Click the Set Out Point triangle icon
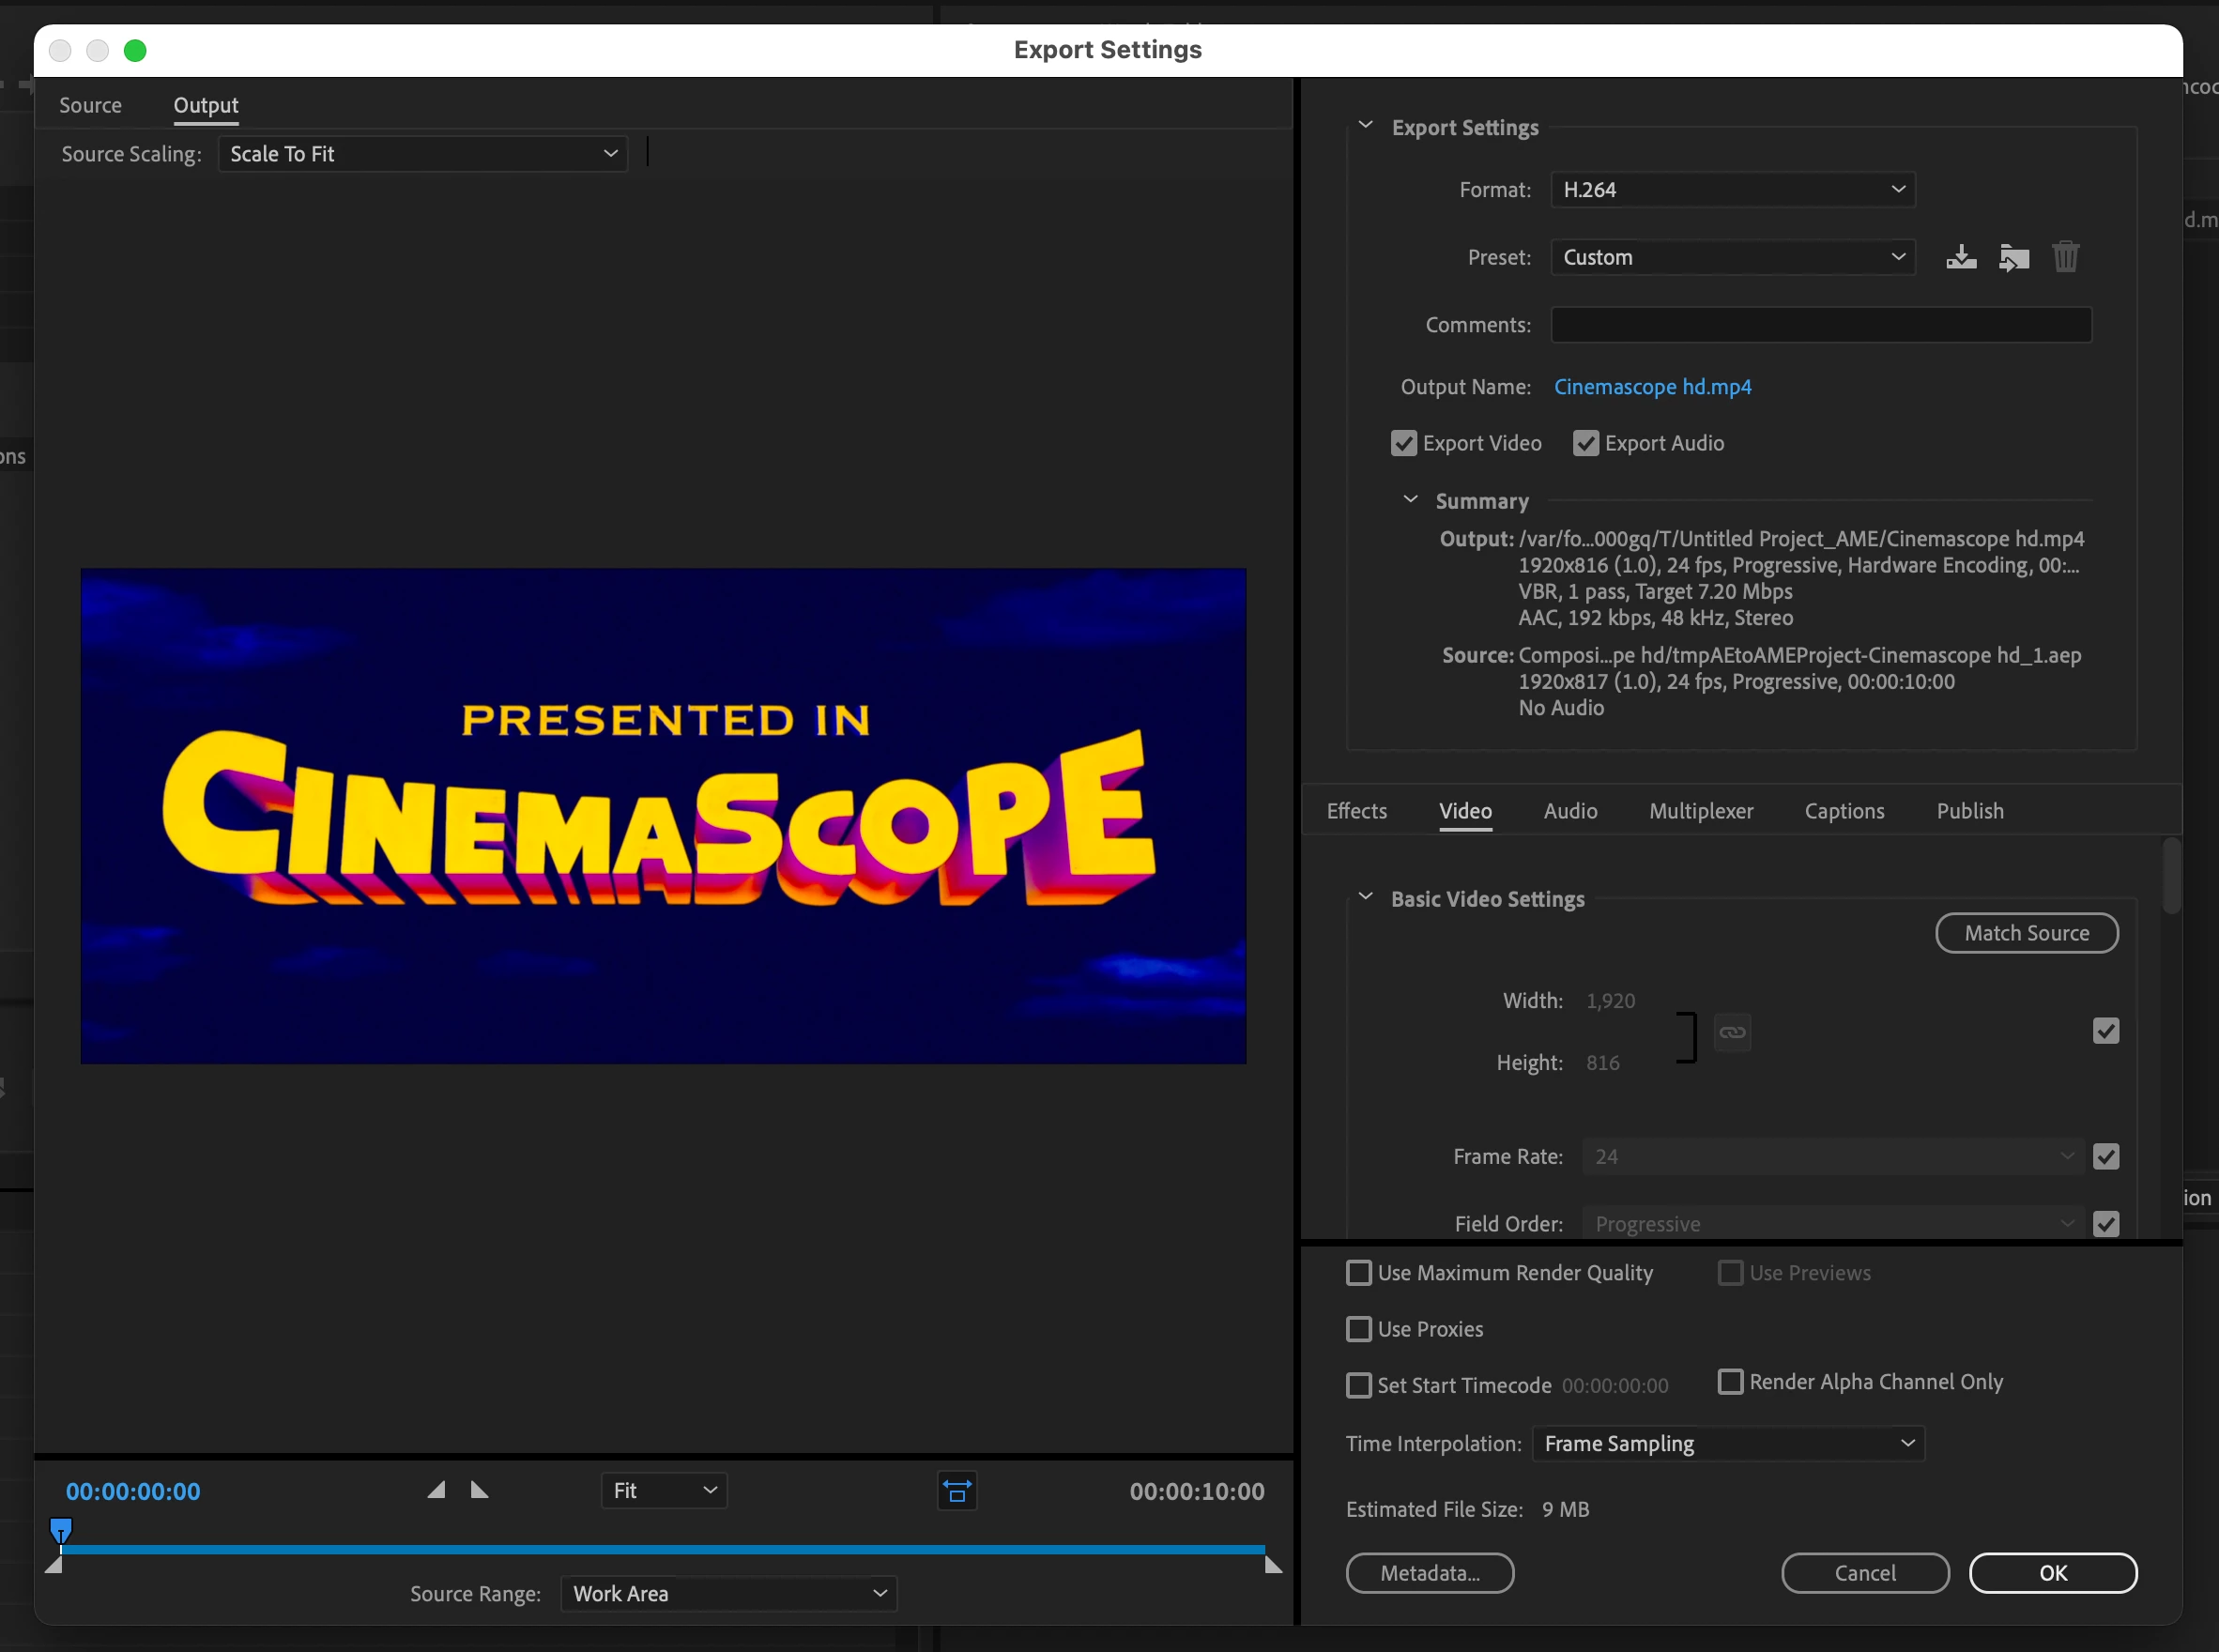2219x1652 pixels. (x=480, y=1490)
